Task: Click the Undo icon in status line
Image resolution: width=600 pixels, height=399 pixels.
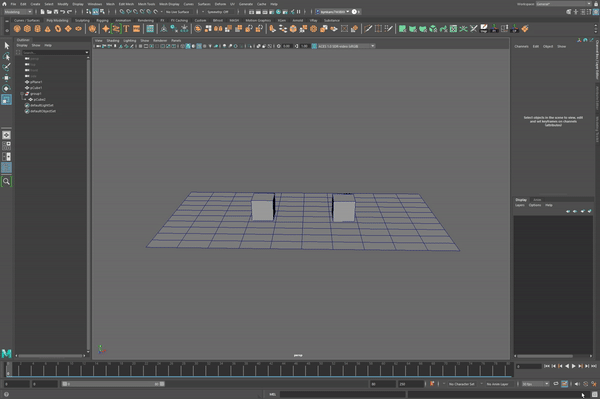Action: click(x=63, y=12)
